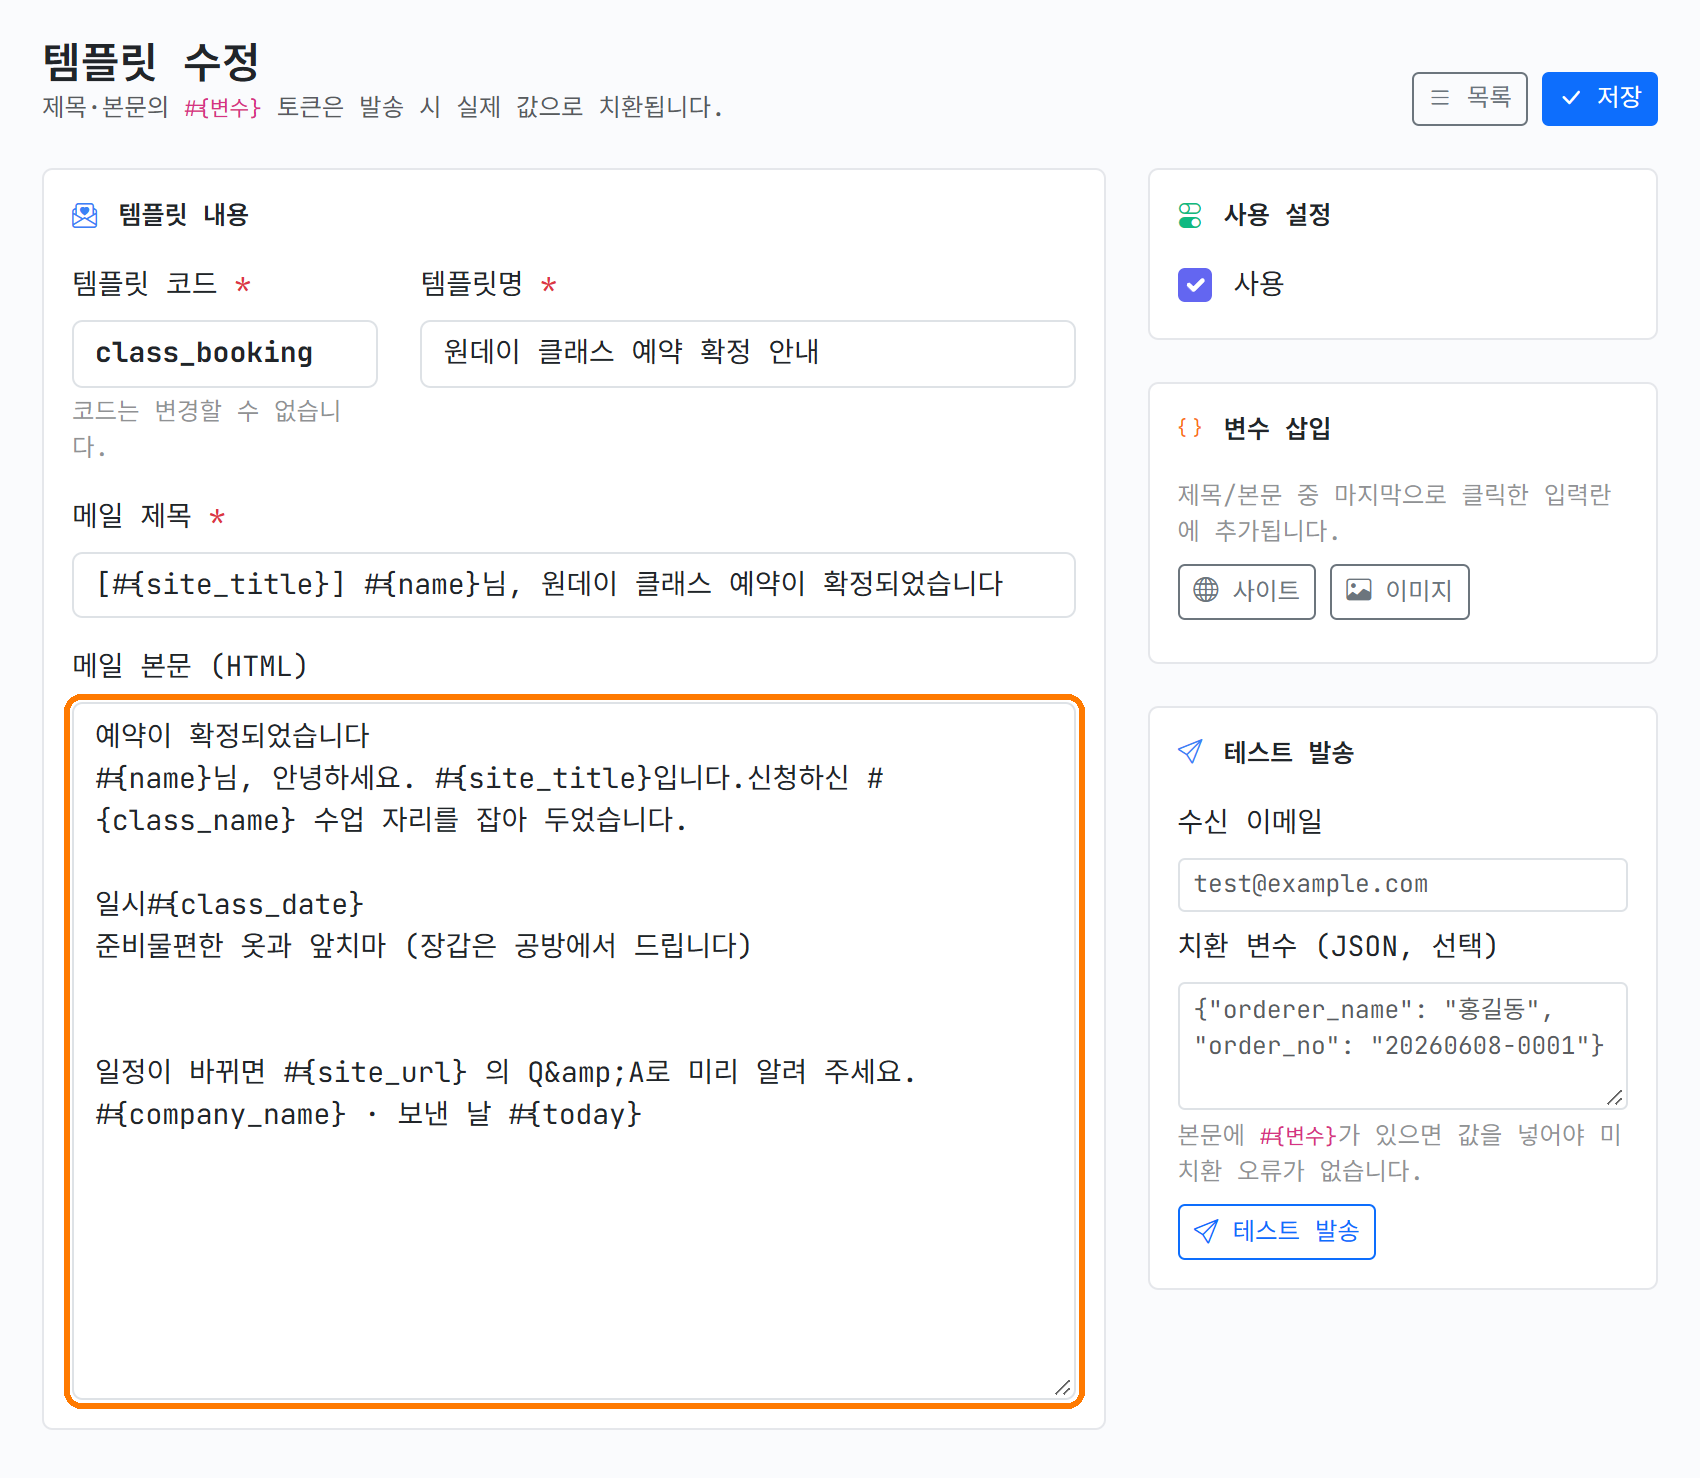The image size is (1700, 1478).
Task: Toggle the 사용 checkbox
Action: (x=1195, y=285)
